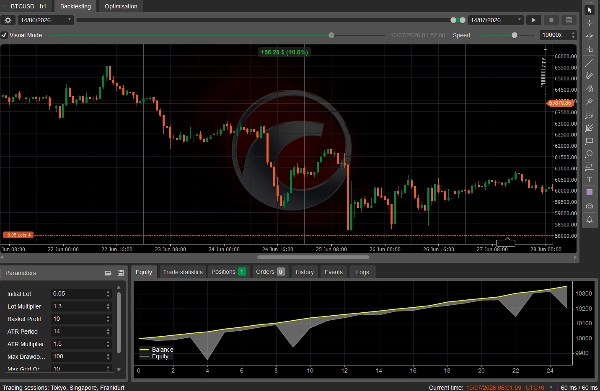This screenshot has width=600, height=391.
Task: Open the purple drawing color swatch
Action: (589, 192)
